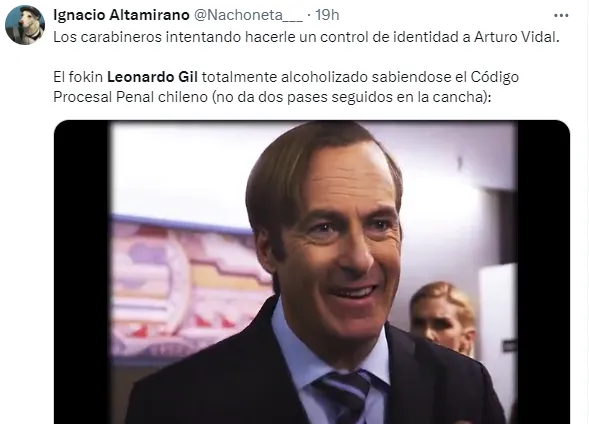This screenshot has width=589, height=424.
Task: Click the video's right black letterbox bar
Action: click(x=544, y=272)
